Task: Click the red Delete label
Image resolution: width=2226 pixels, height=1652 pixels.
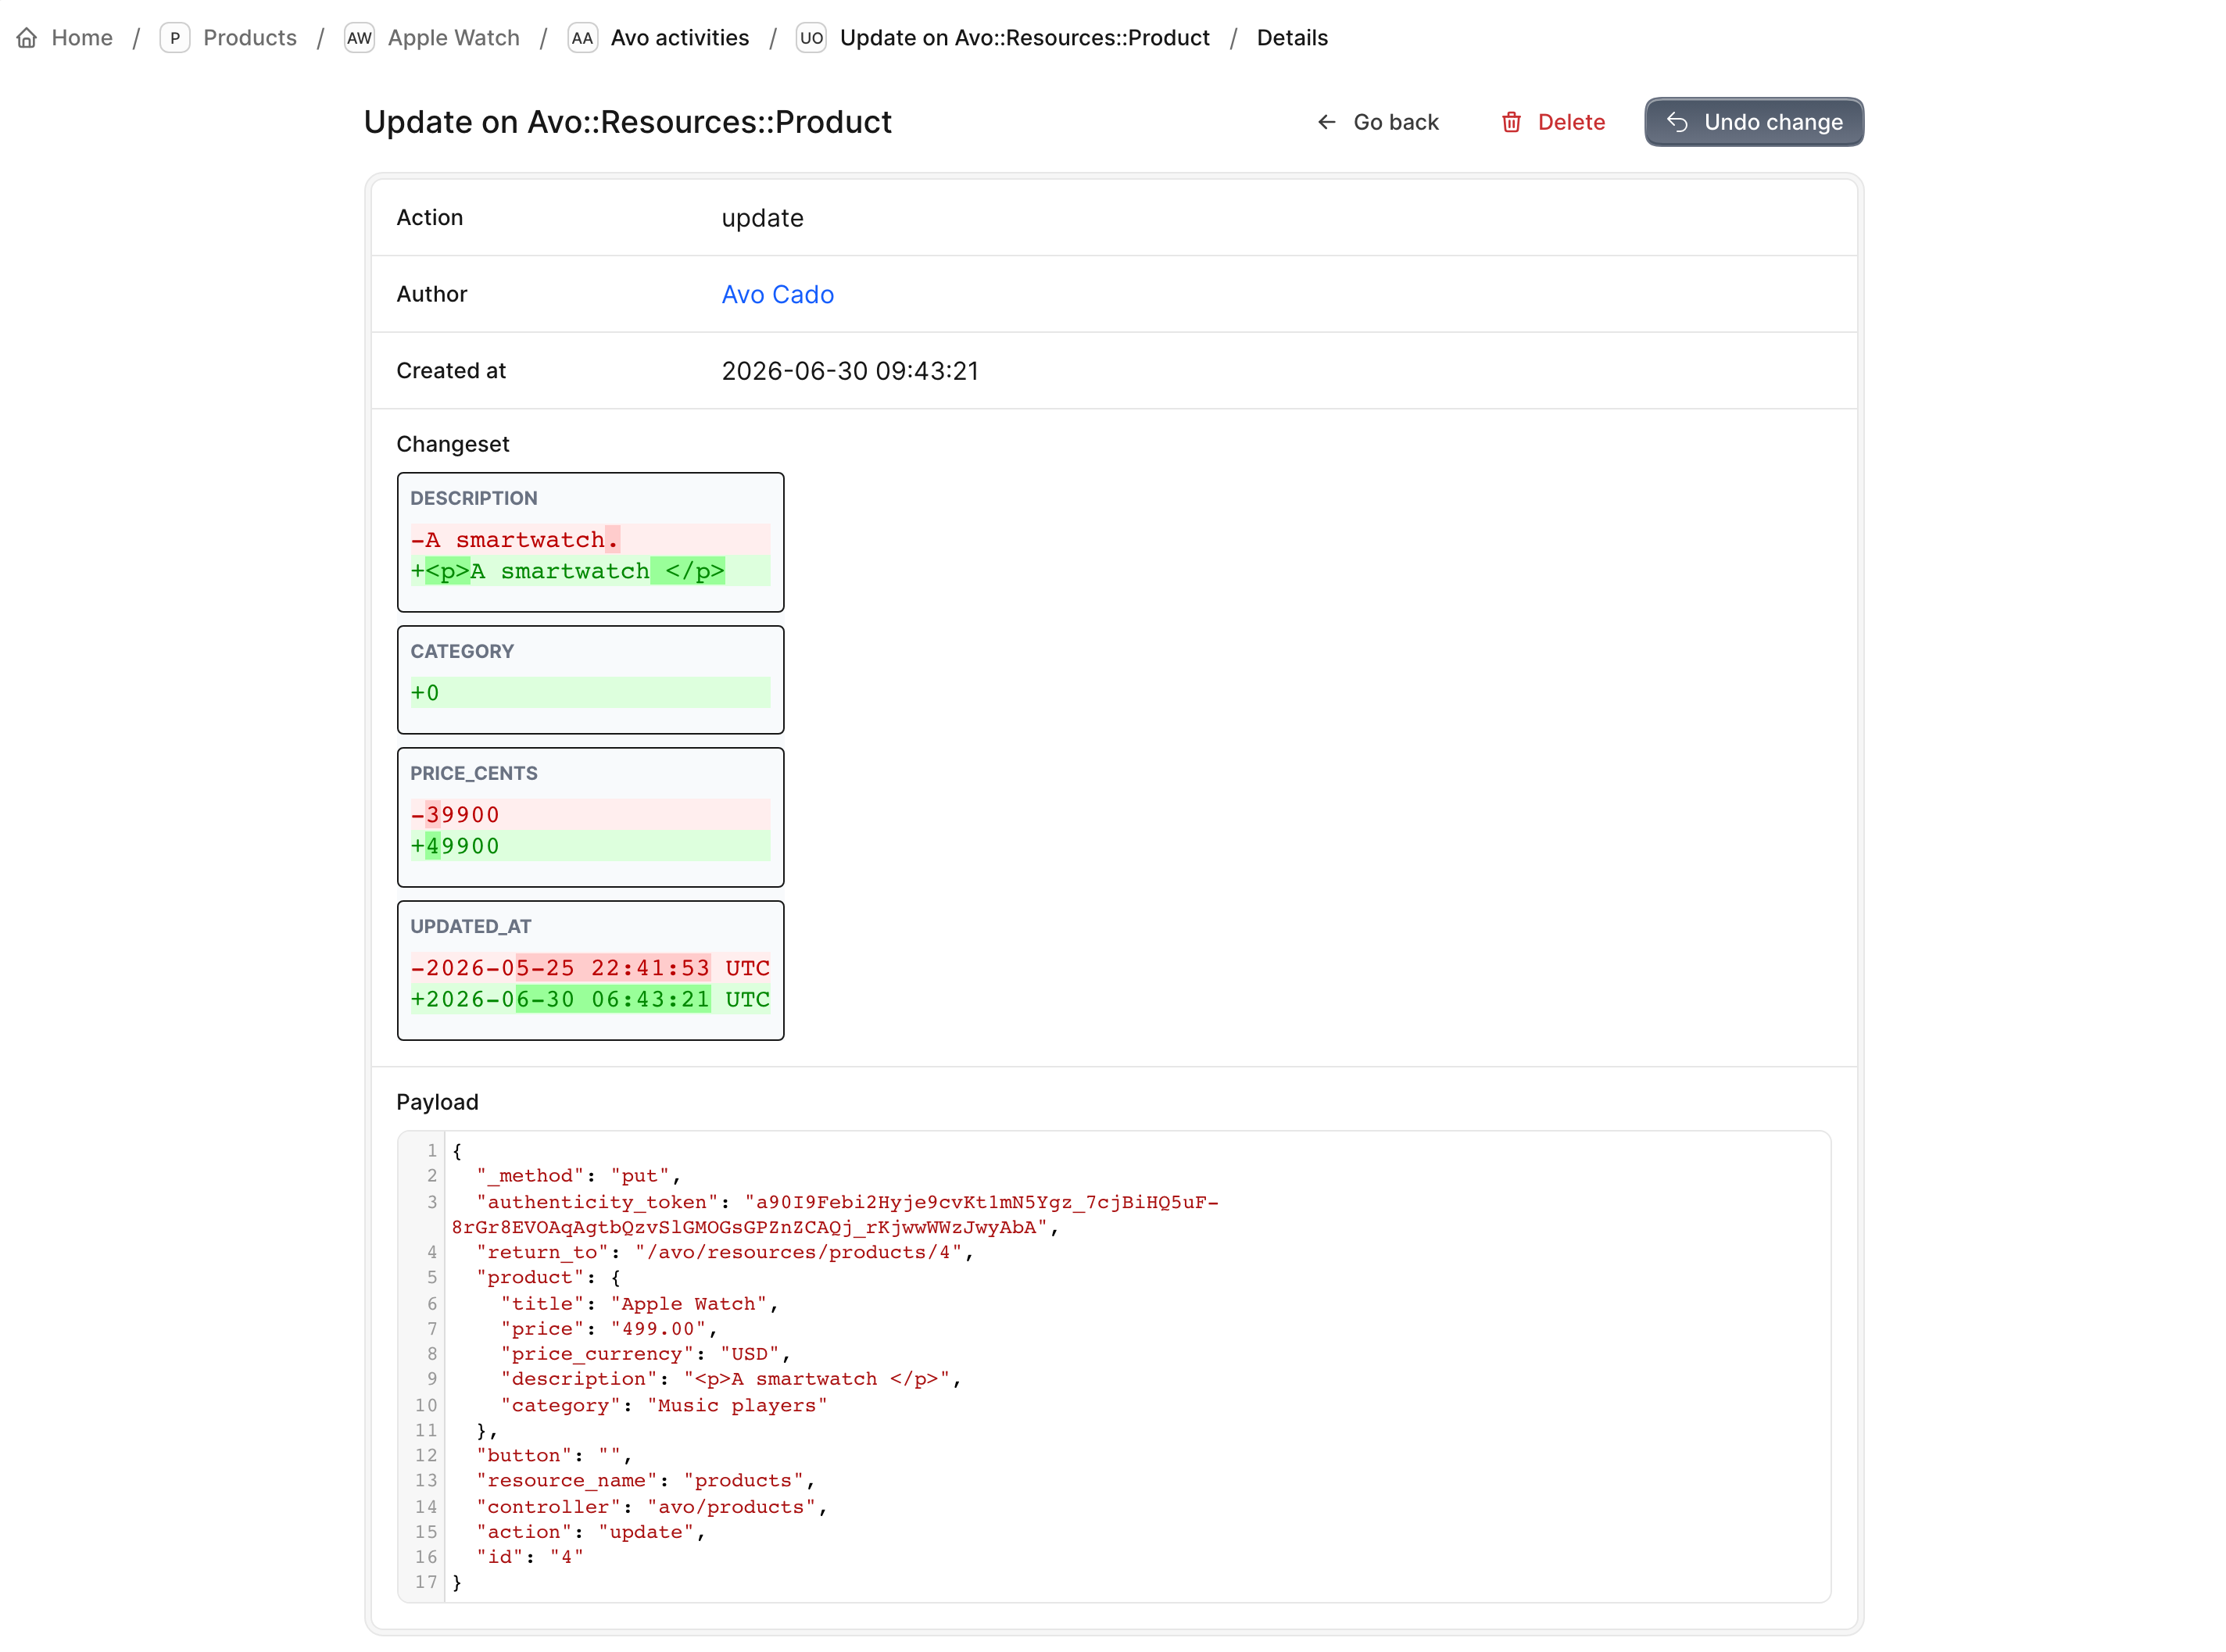Action: pyautogui.click(x=1571, y=122)
